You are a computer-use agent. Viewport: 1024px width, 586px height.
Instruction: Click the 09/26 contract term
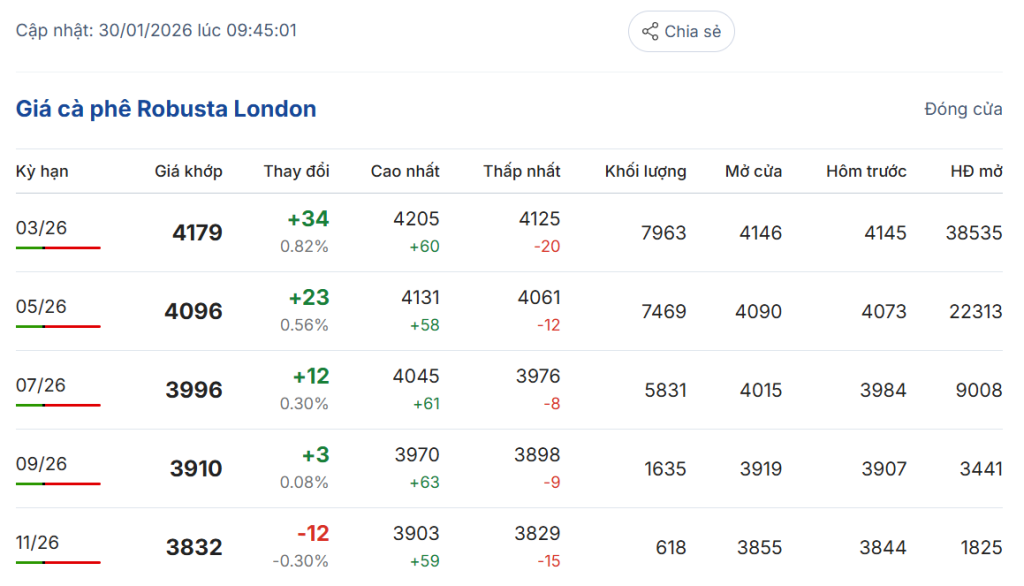(41, 464)
